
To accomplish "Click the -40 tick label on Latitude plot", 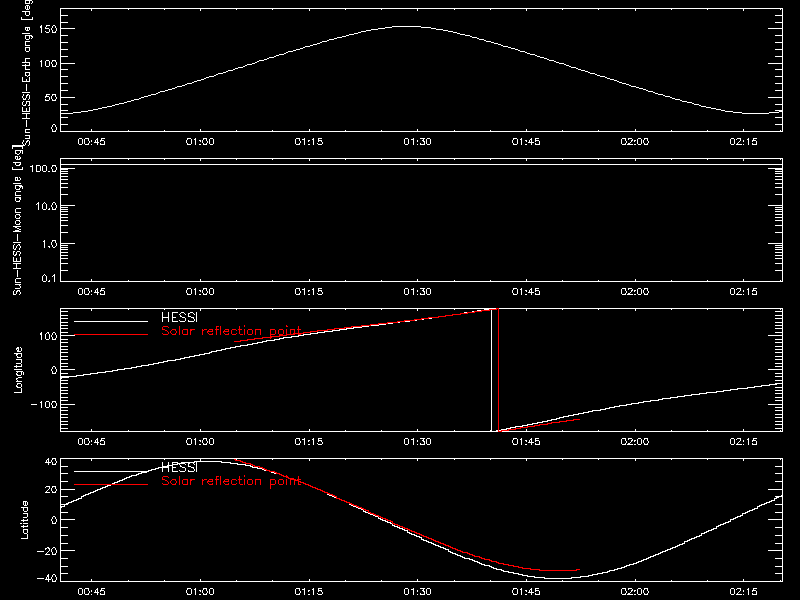I will click(47, 579).
